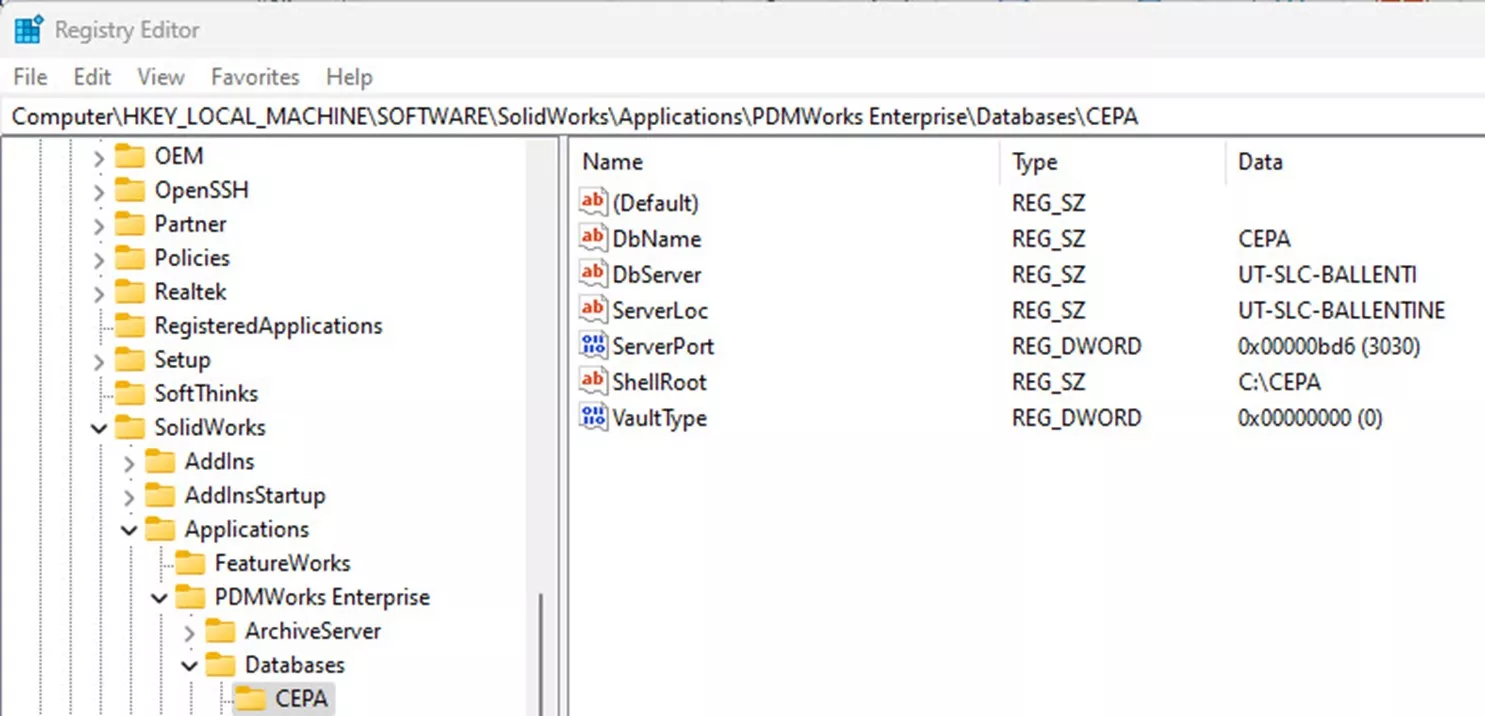Open the Edit menu

(x=91, y=77)
